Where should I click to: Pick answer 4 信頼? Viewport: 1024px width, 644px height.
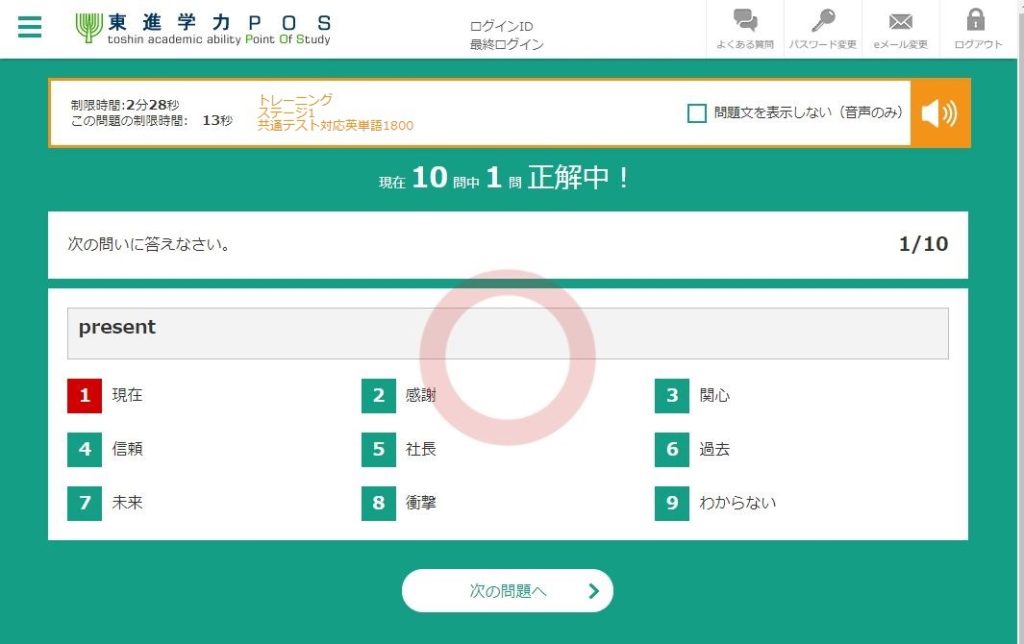click(85, 449)
